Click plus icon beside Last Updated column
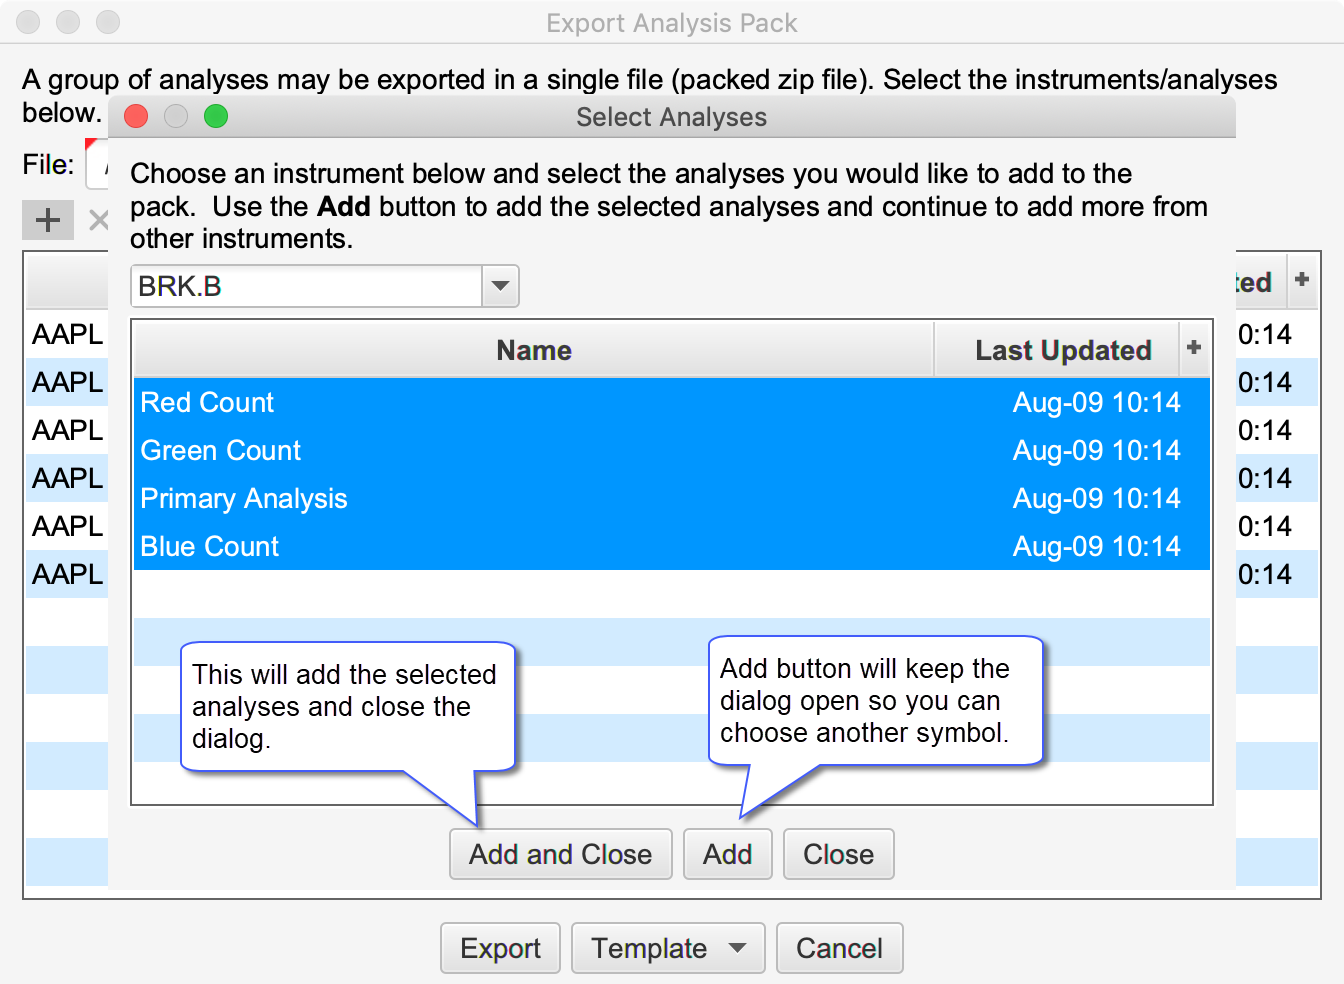 (1193, 348)
